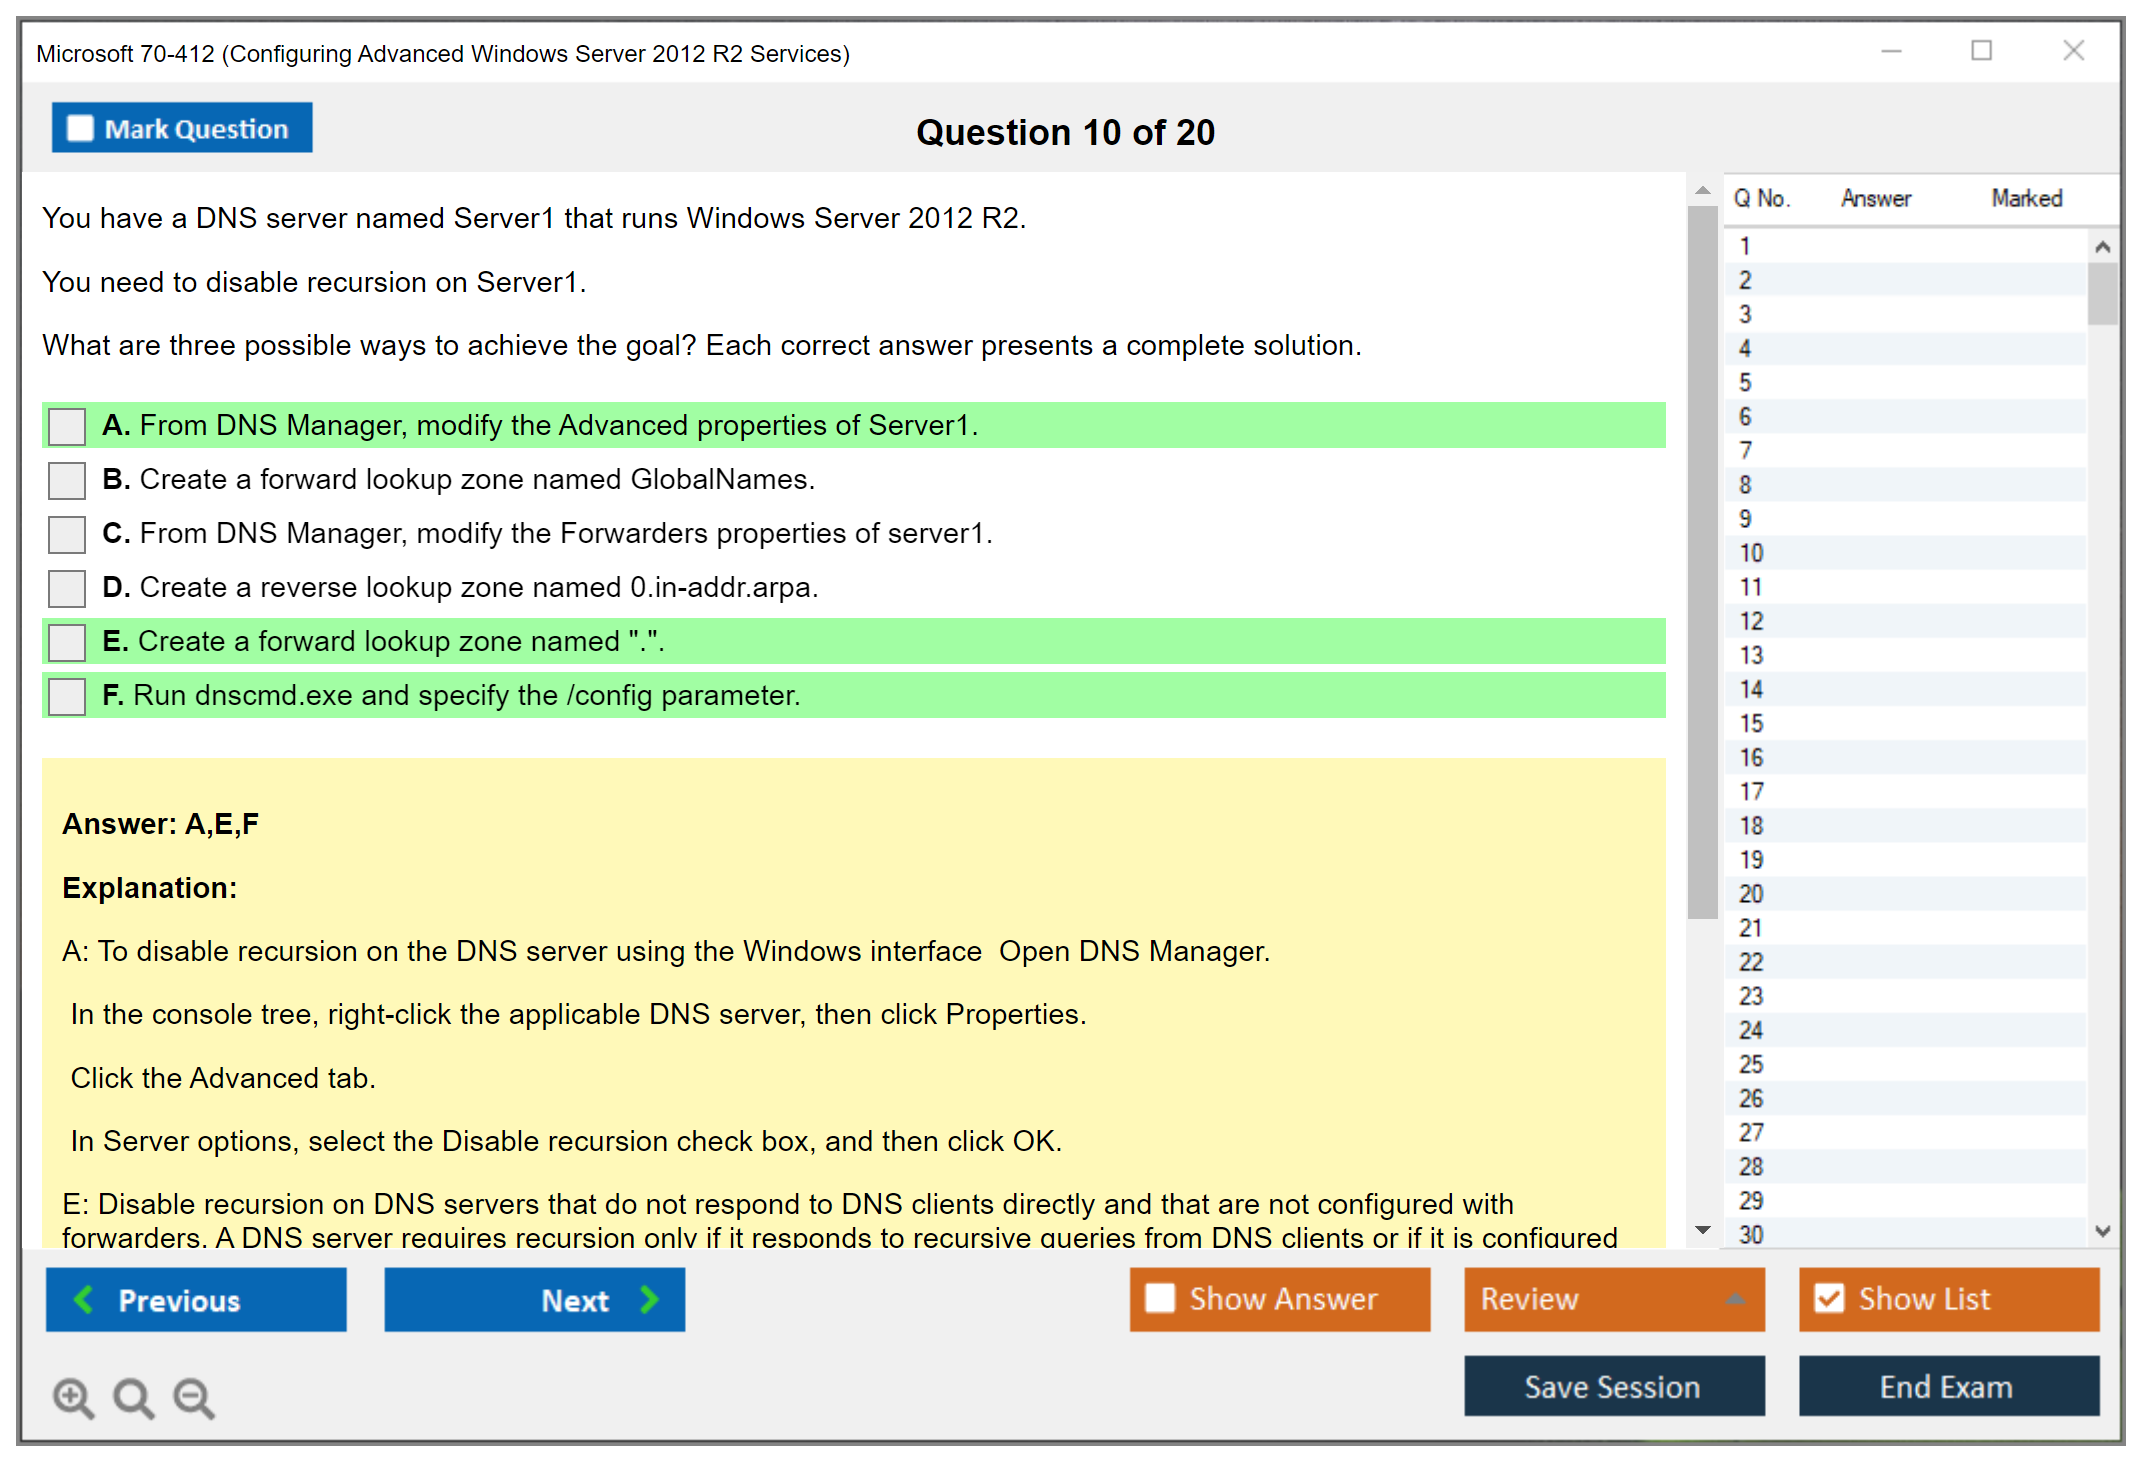2150x1470 pixels.
Task: Click the Save Session button
Action: (1613, 1386)
